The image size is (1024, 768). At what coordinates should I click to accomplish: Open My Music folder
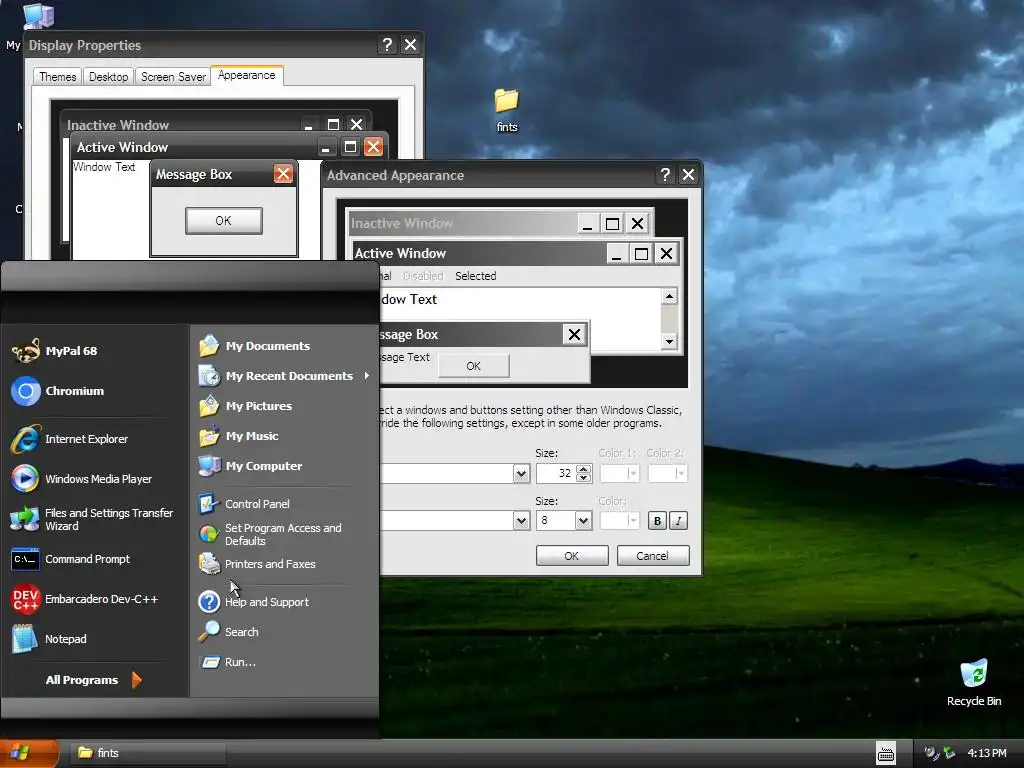239,436
